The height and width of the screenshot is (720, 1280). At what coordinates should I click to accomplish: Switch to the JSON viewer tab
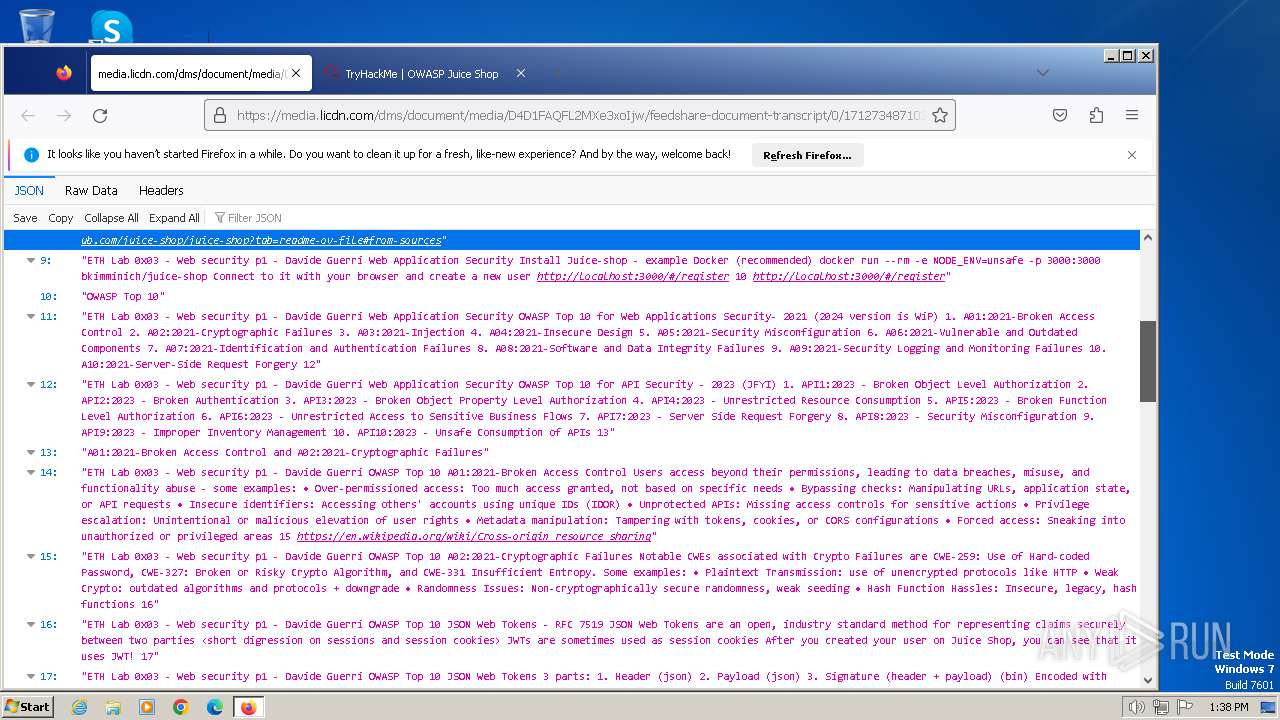(29, 190)
